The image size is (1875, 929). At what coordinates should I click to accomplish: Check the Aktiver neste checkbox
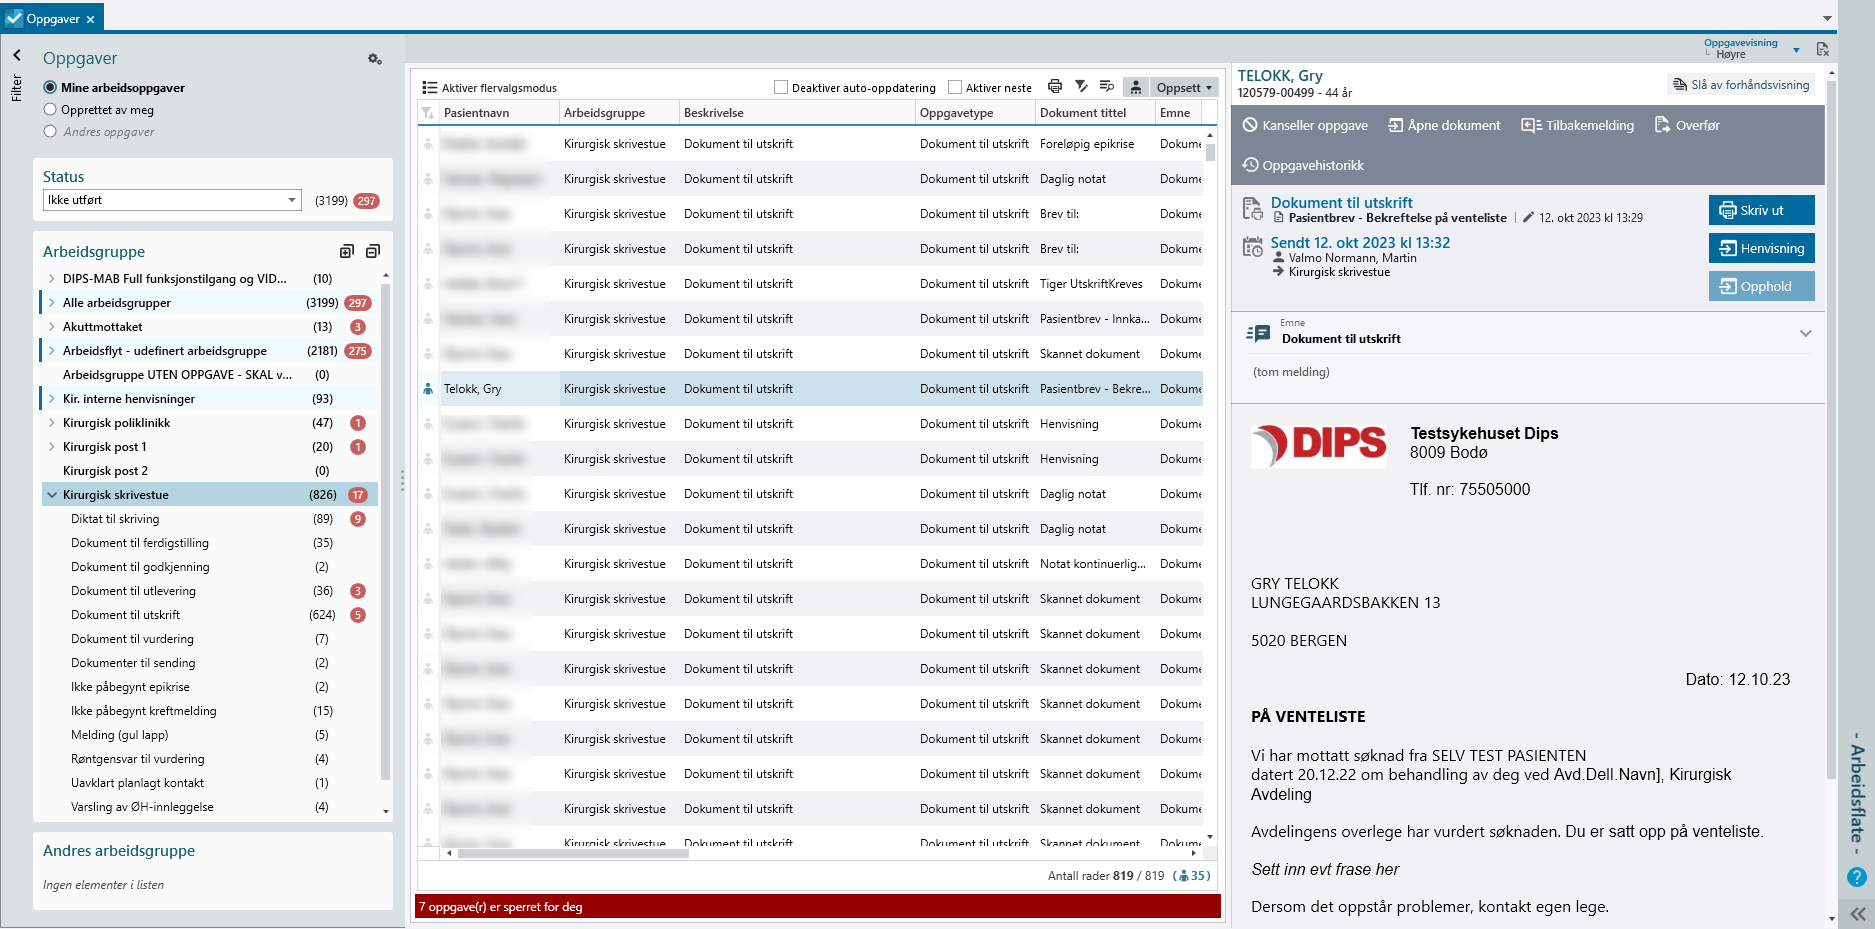(x=955, y=88)
